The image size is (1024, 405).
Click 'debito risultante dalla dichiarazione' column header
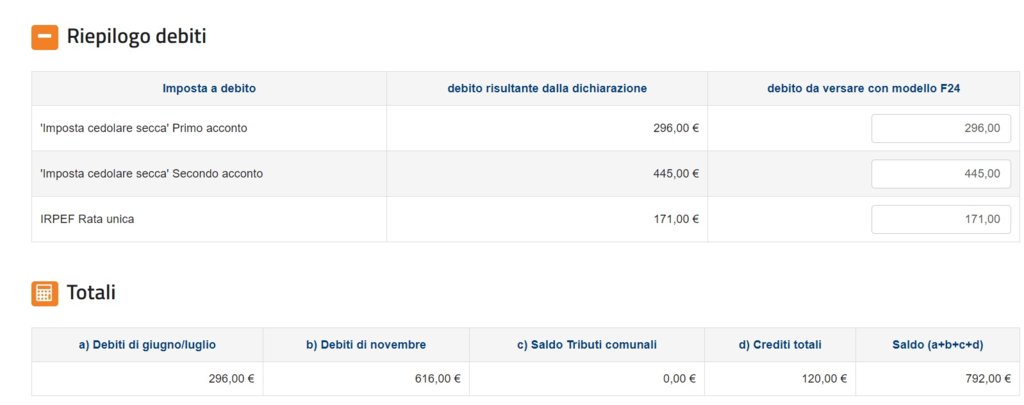pyautogui.click(x=547, y=89)
